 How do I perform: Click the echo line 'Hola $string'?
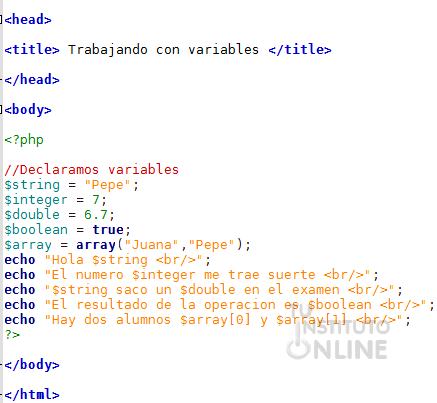tap(107, 260)
